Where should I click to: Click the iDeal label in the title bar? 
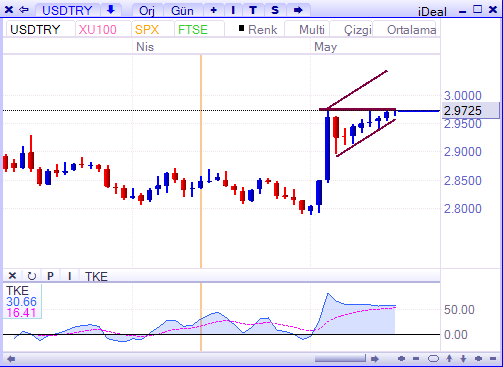click(432, 12)
